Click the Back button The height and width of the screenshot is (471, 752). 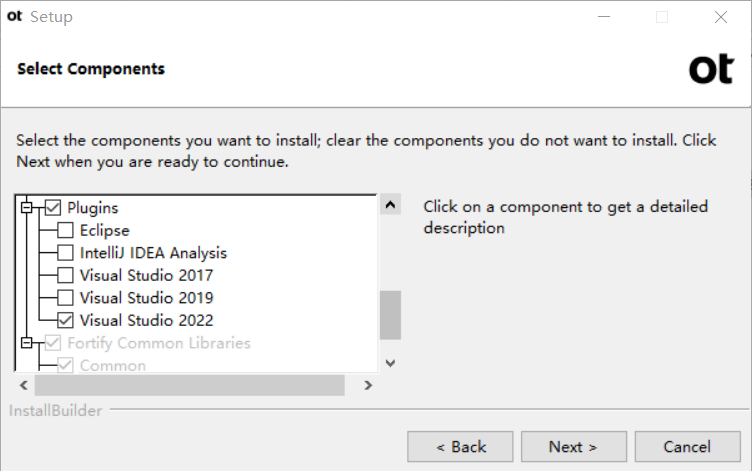(x=460, y=447)
